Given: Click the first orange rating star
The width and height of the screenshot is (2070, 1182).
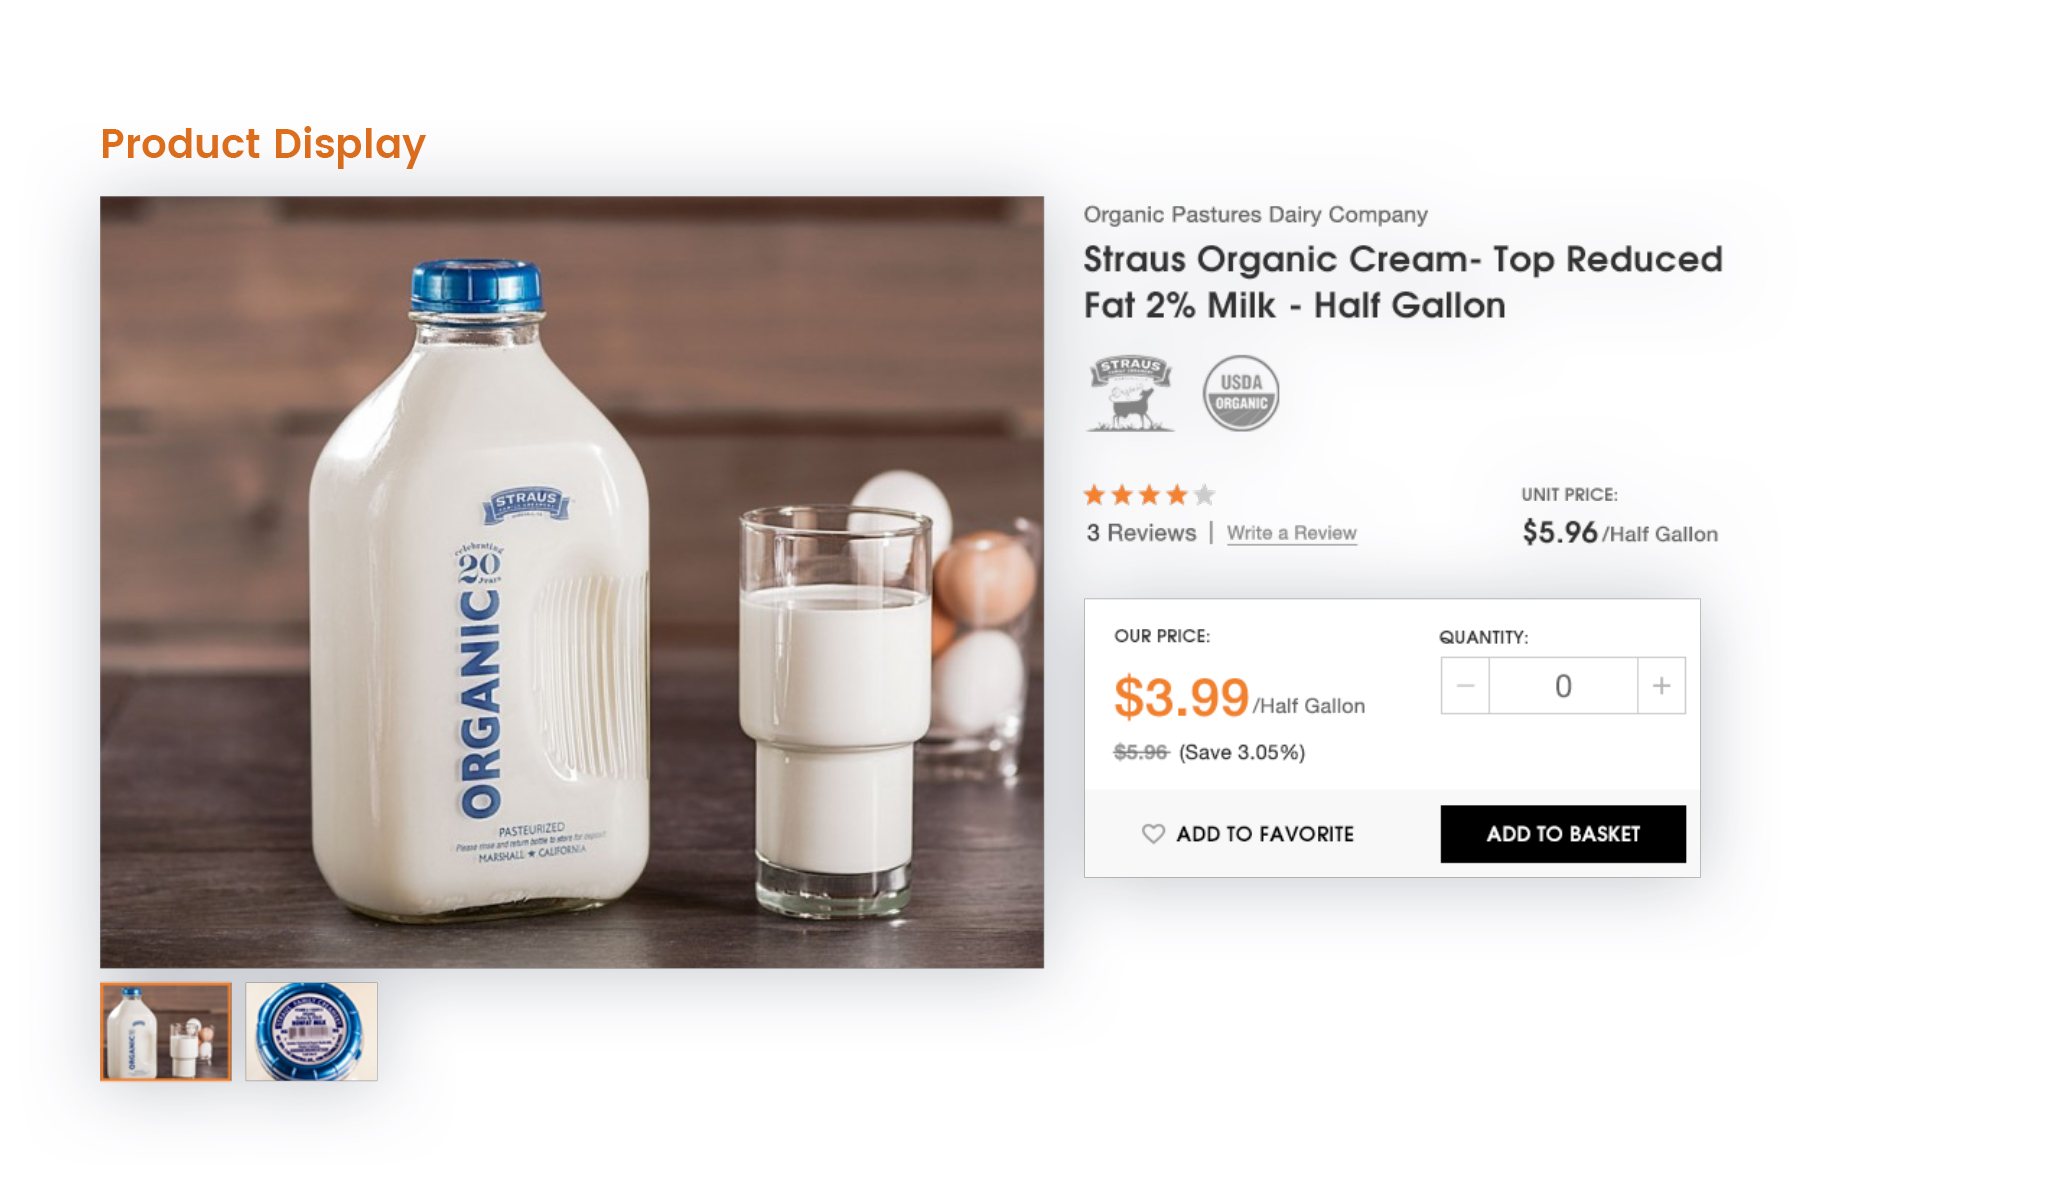Looking at the screenshot, I should tap(1095, 494).
